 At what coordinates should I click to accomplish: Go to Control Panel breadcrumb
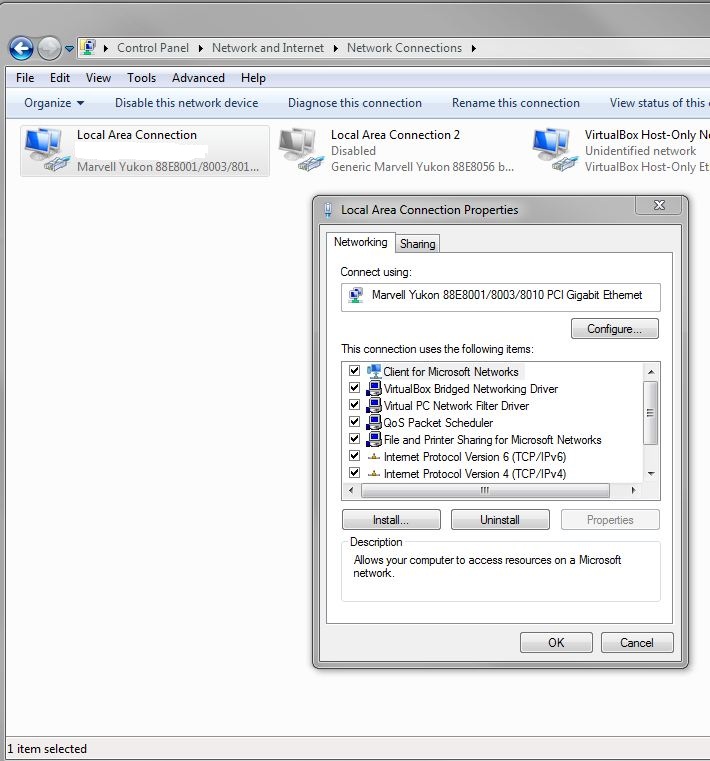[153, 48]
